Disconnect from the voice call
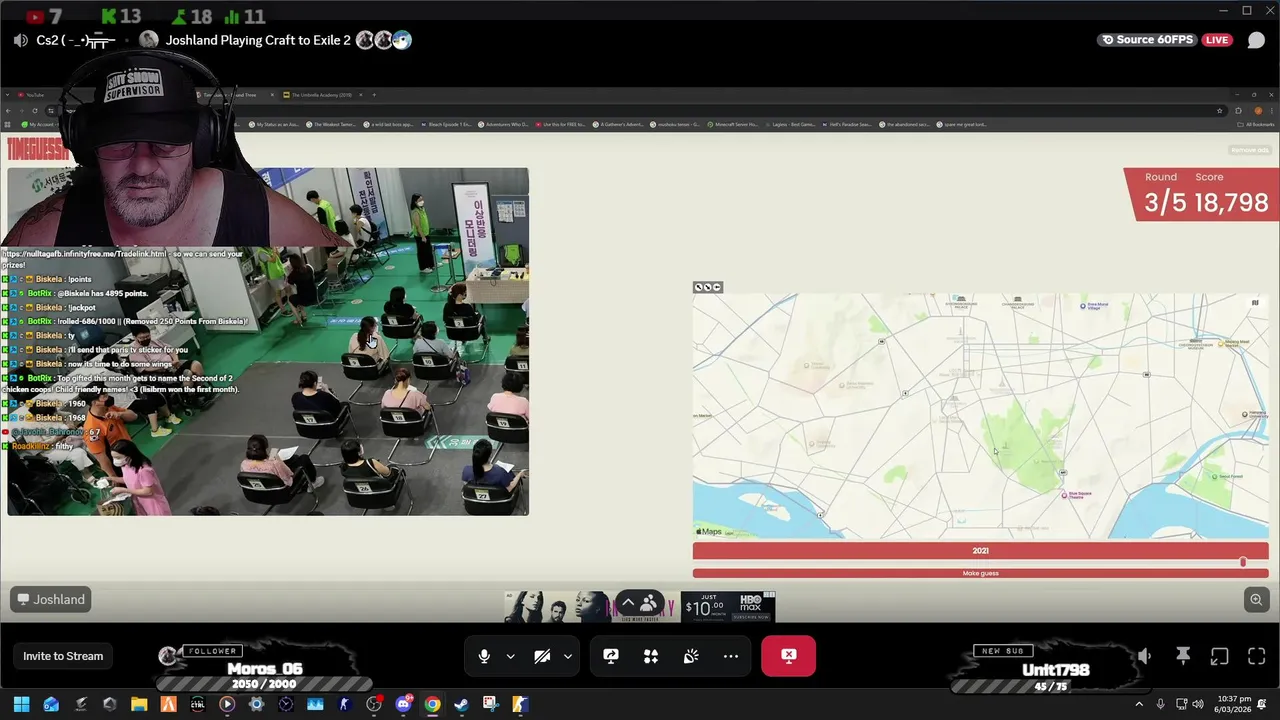 [x=788, y=656]
